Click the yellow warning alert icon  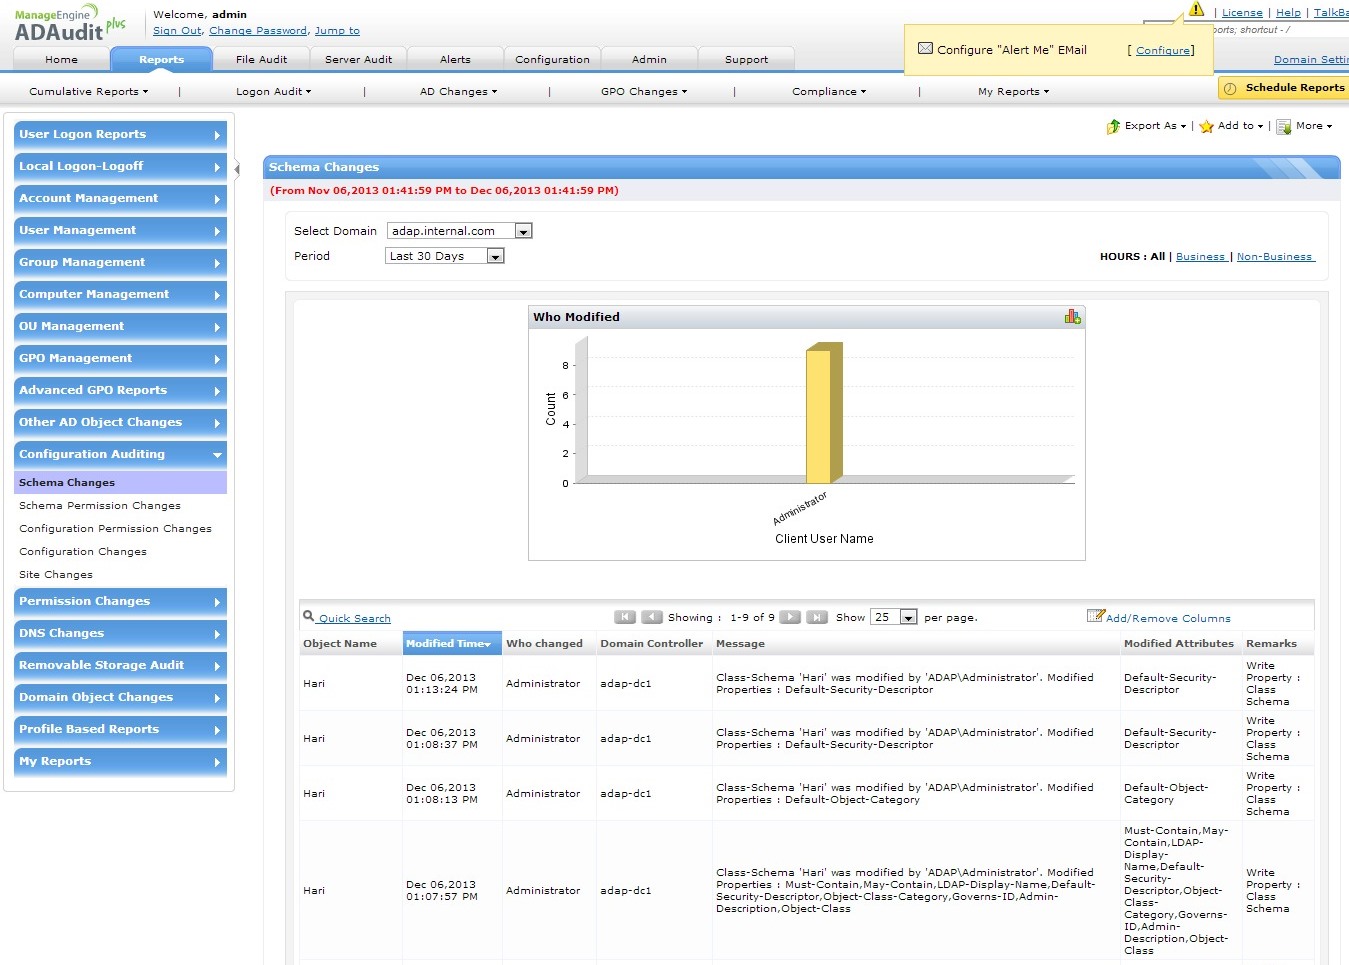point(1196,10)
